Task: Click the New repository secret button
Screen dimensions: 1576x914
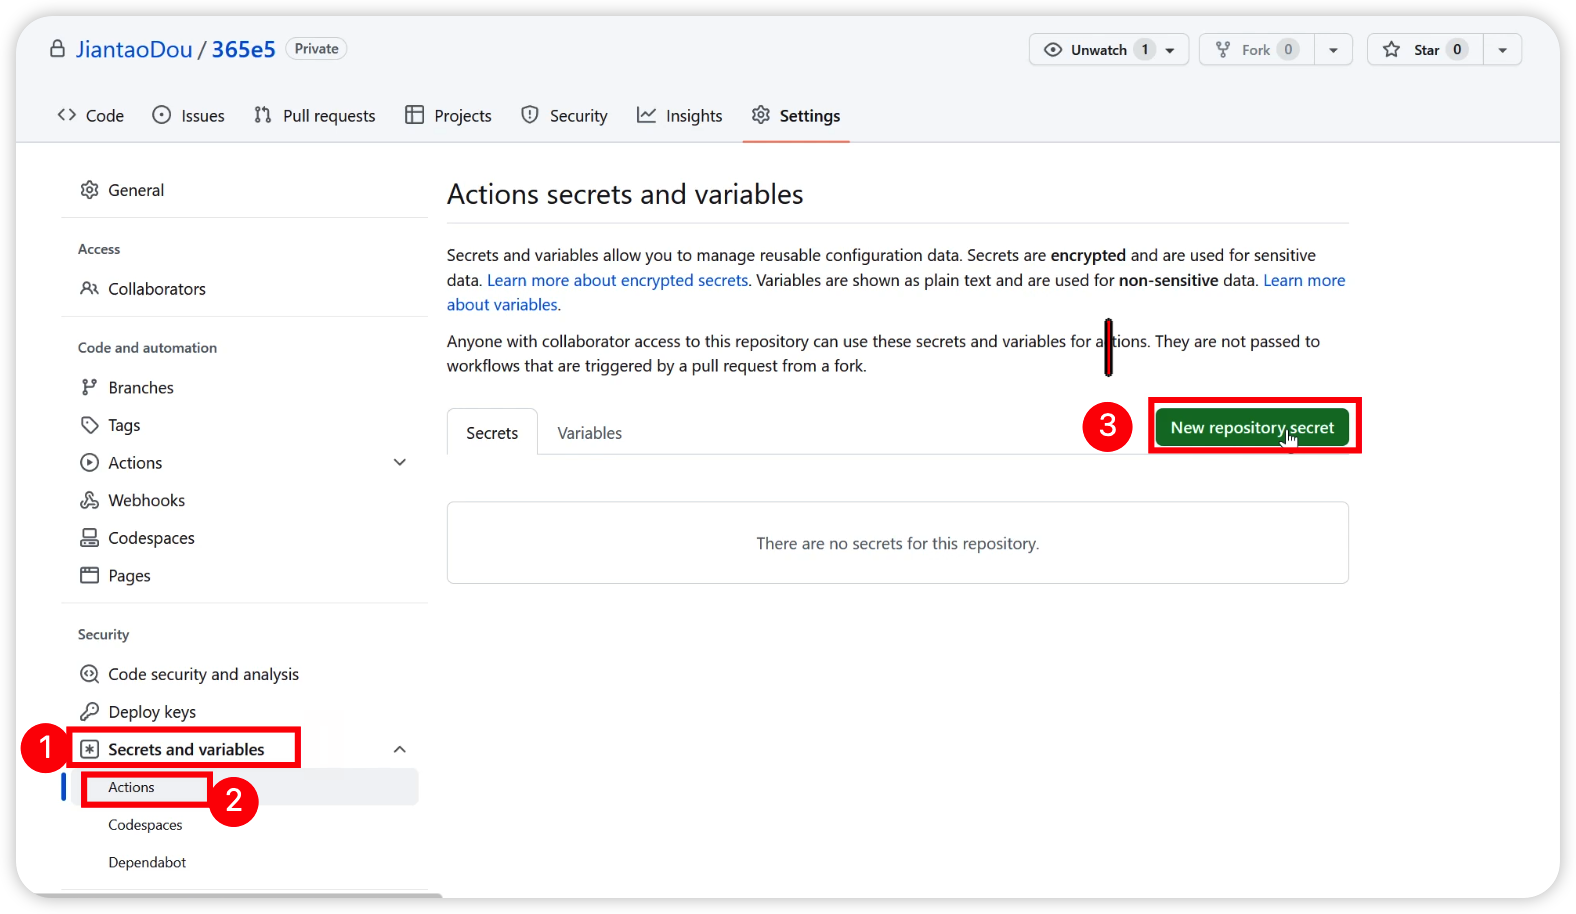Action: [1252, 427]
